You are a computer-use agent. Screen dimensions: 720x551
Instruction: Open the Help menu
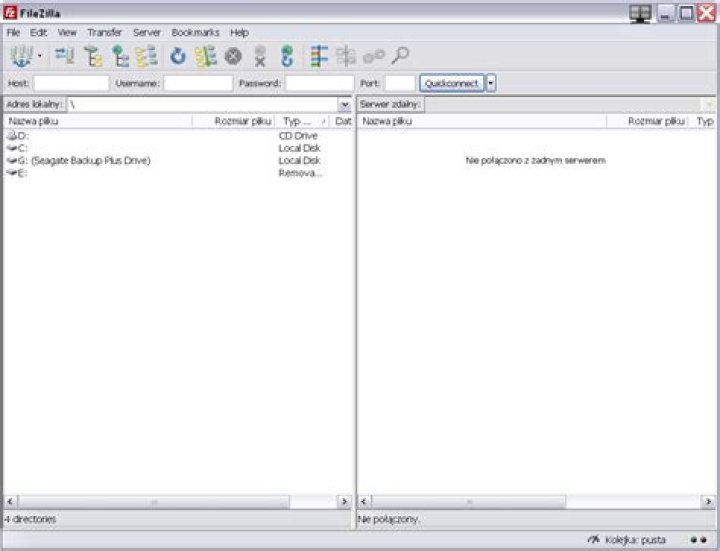(x=239, y=33)
